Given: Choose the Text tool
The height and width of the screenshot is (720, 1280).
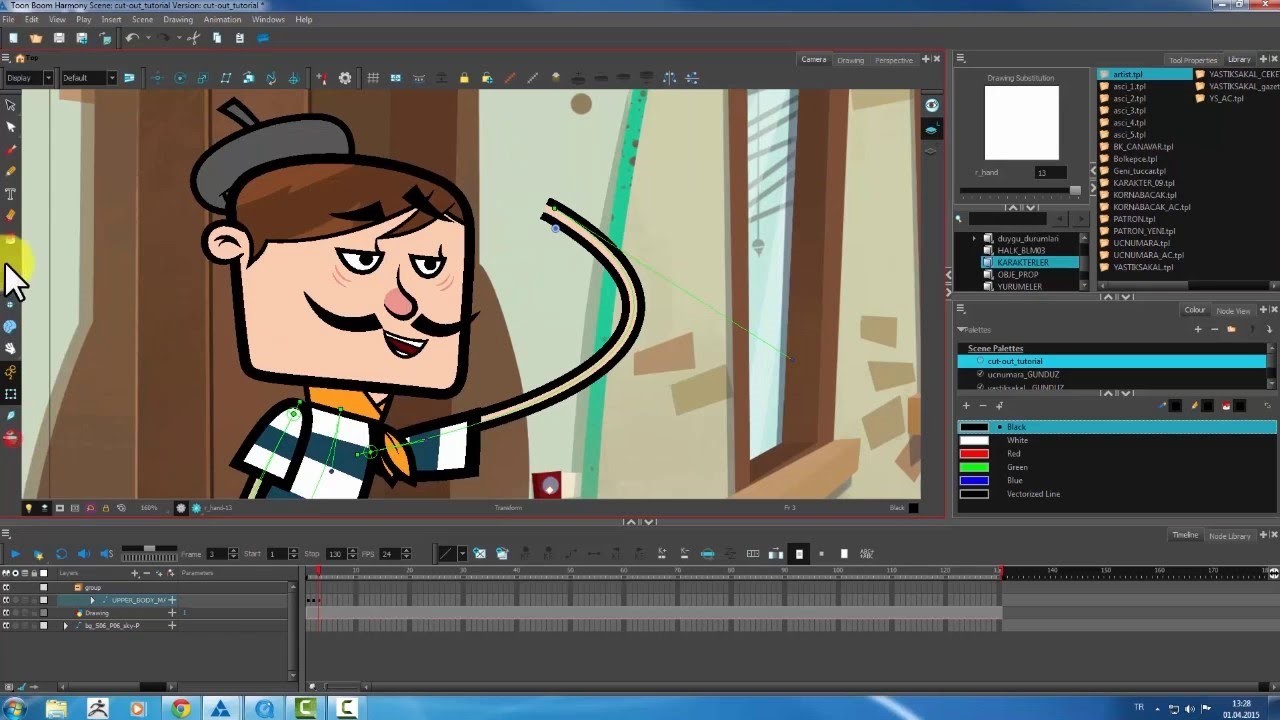Looking at the screenshot, I should pyautogui.click(x=11, y=194).
